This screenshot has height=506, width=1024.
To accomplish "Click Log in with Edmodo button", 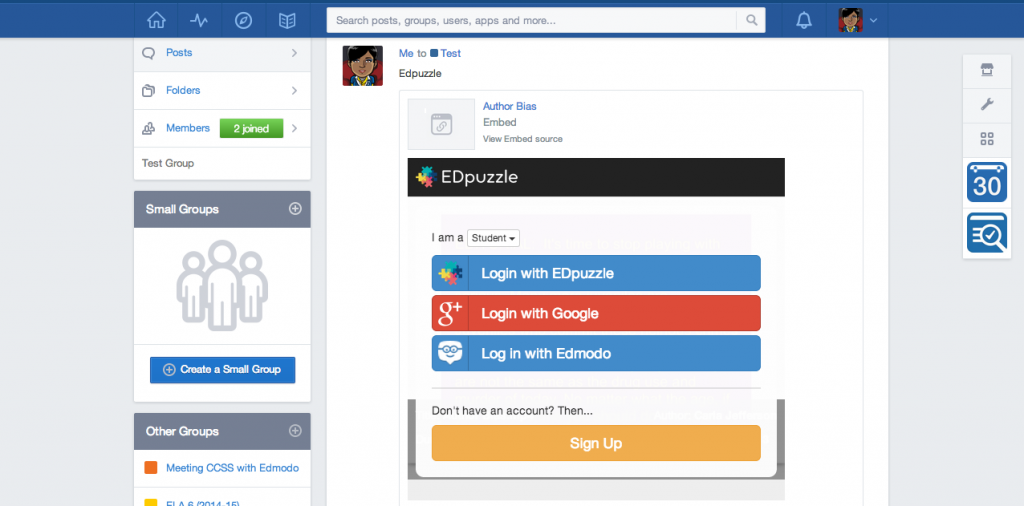I will 596,353.
